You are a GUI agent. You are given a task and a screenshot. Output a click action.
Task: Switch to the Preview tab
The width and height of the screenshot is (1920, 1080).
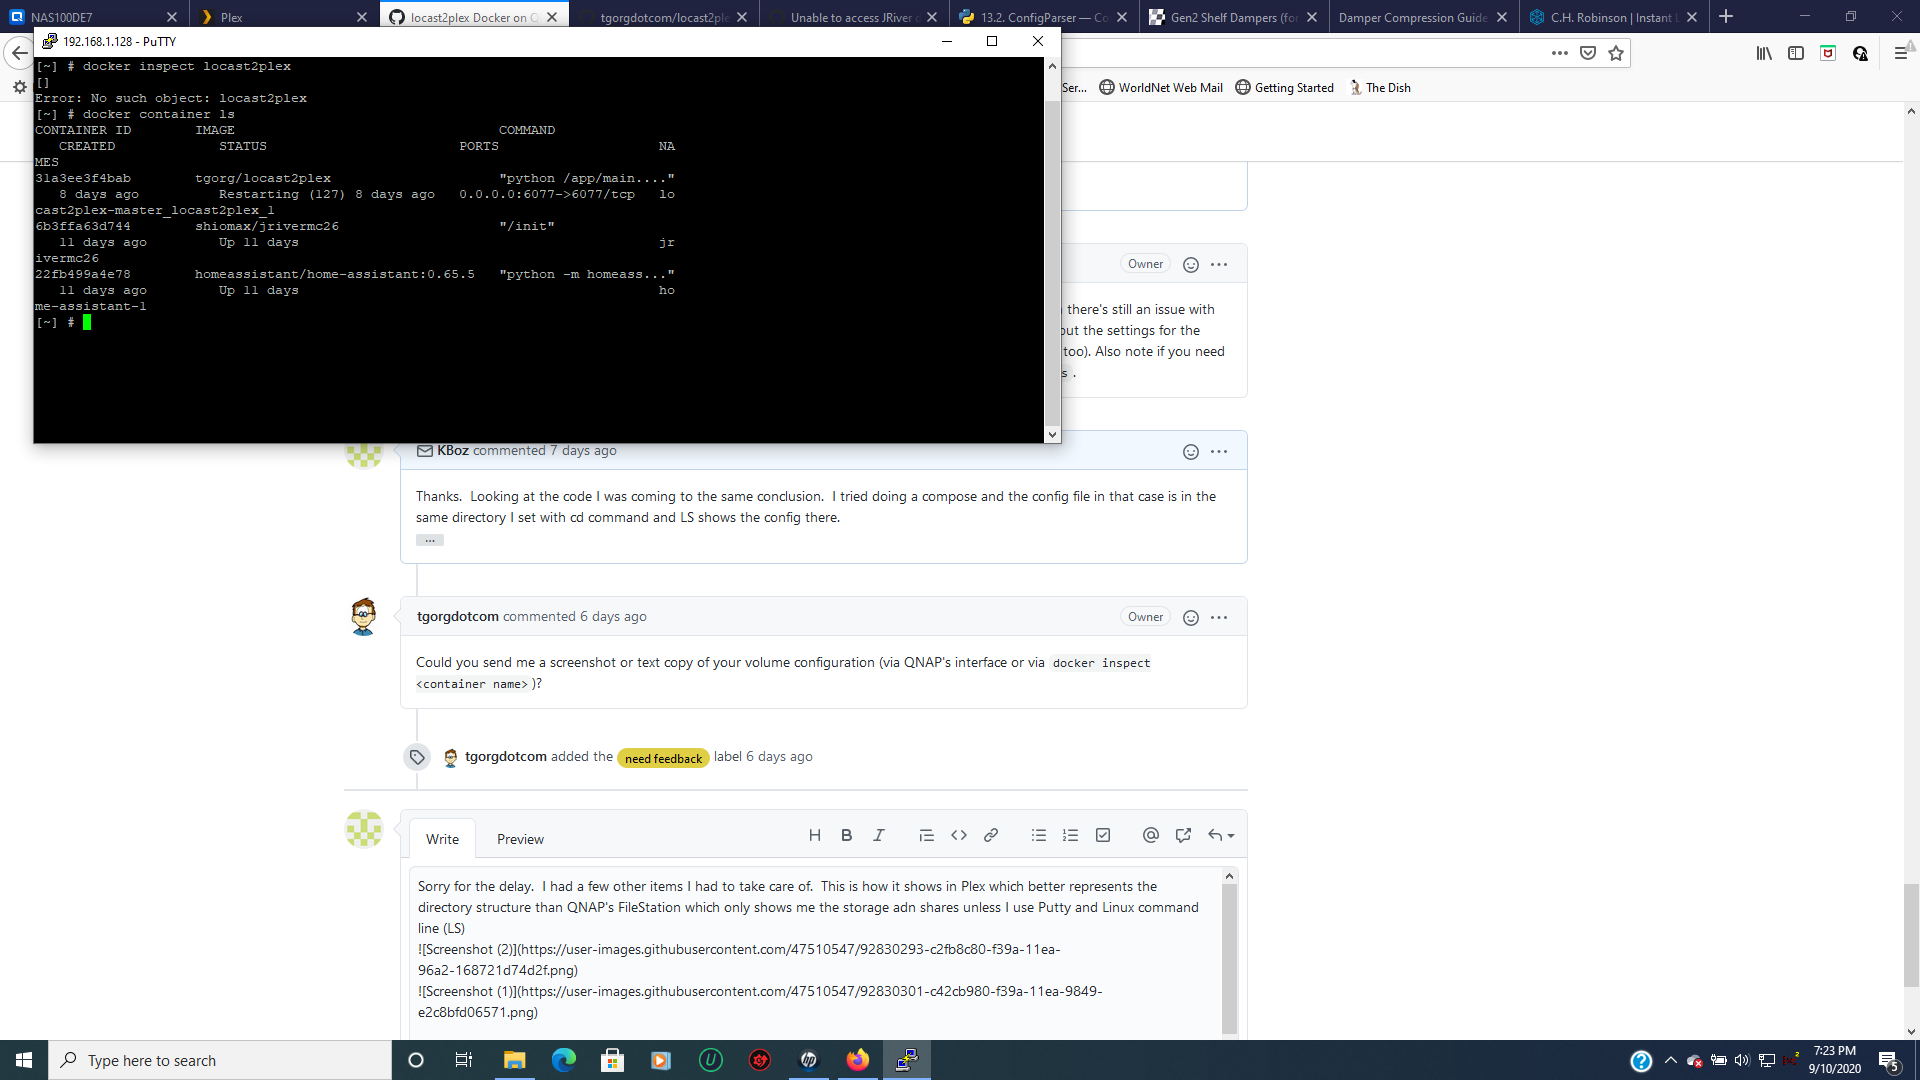[520, 839]
